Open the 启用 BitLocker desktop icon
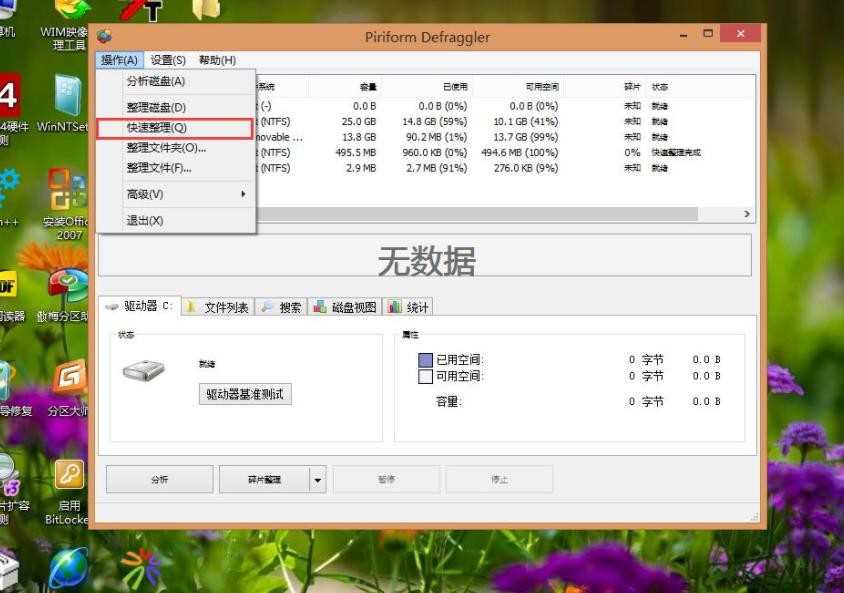The width and height of the screenshot is (844, 593). 69,492
